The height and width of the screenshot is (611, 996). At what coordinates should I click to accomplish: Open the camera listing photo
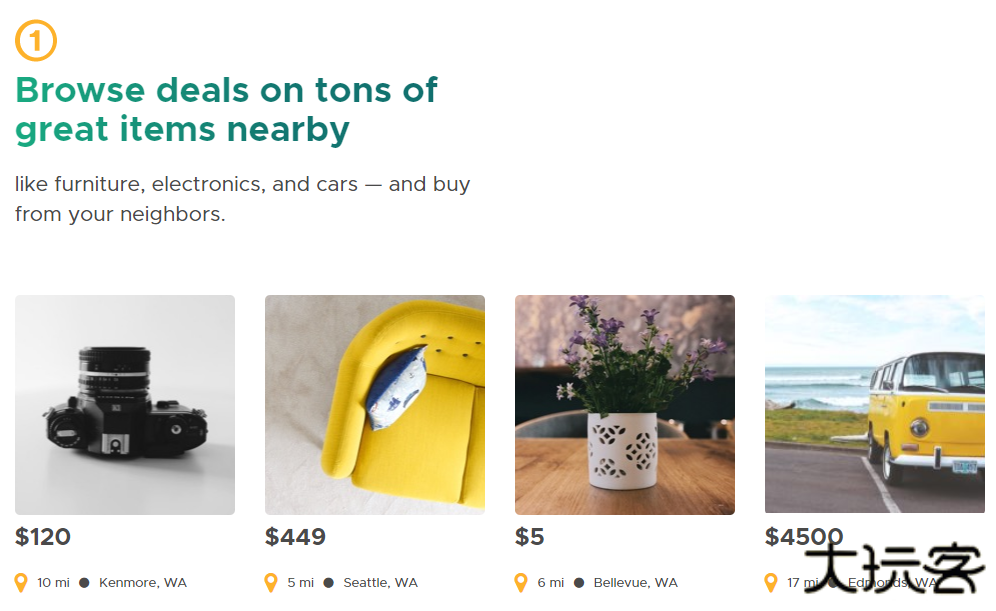tap(124, 404)
